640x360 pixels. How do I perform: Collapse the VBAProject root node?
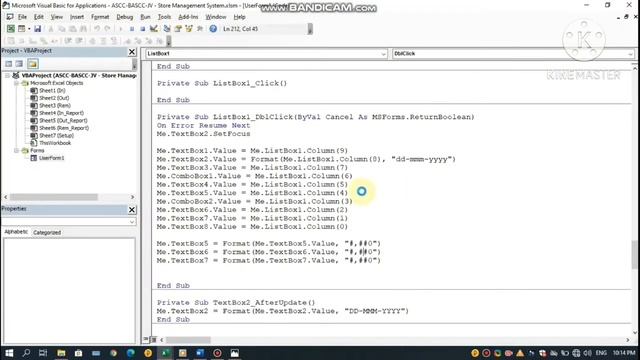[x=7, y=76]
